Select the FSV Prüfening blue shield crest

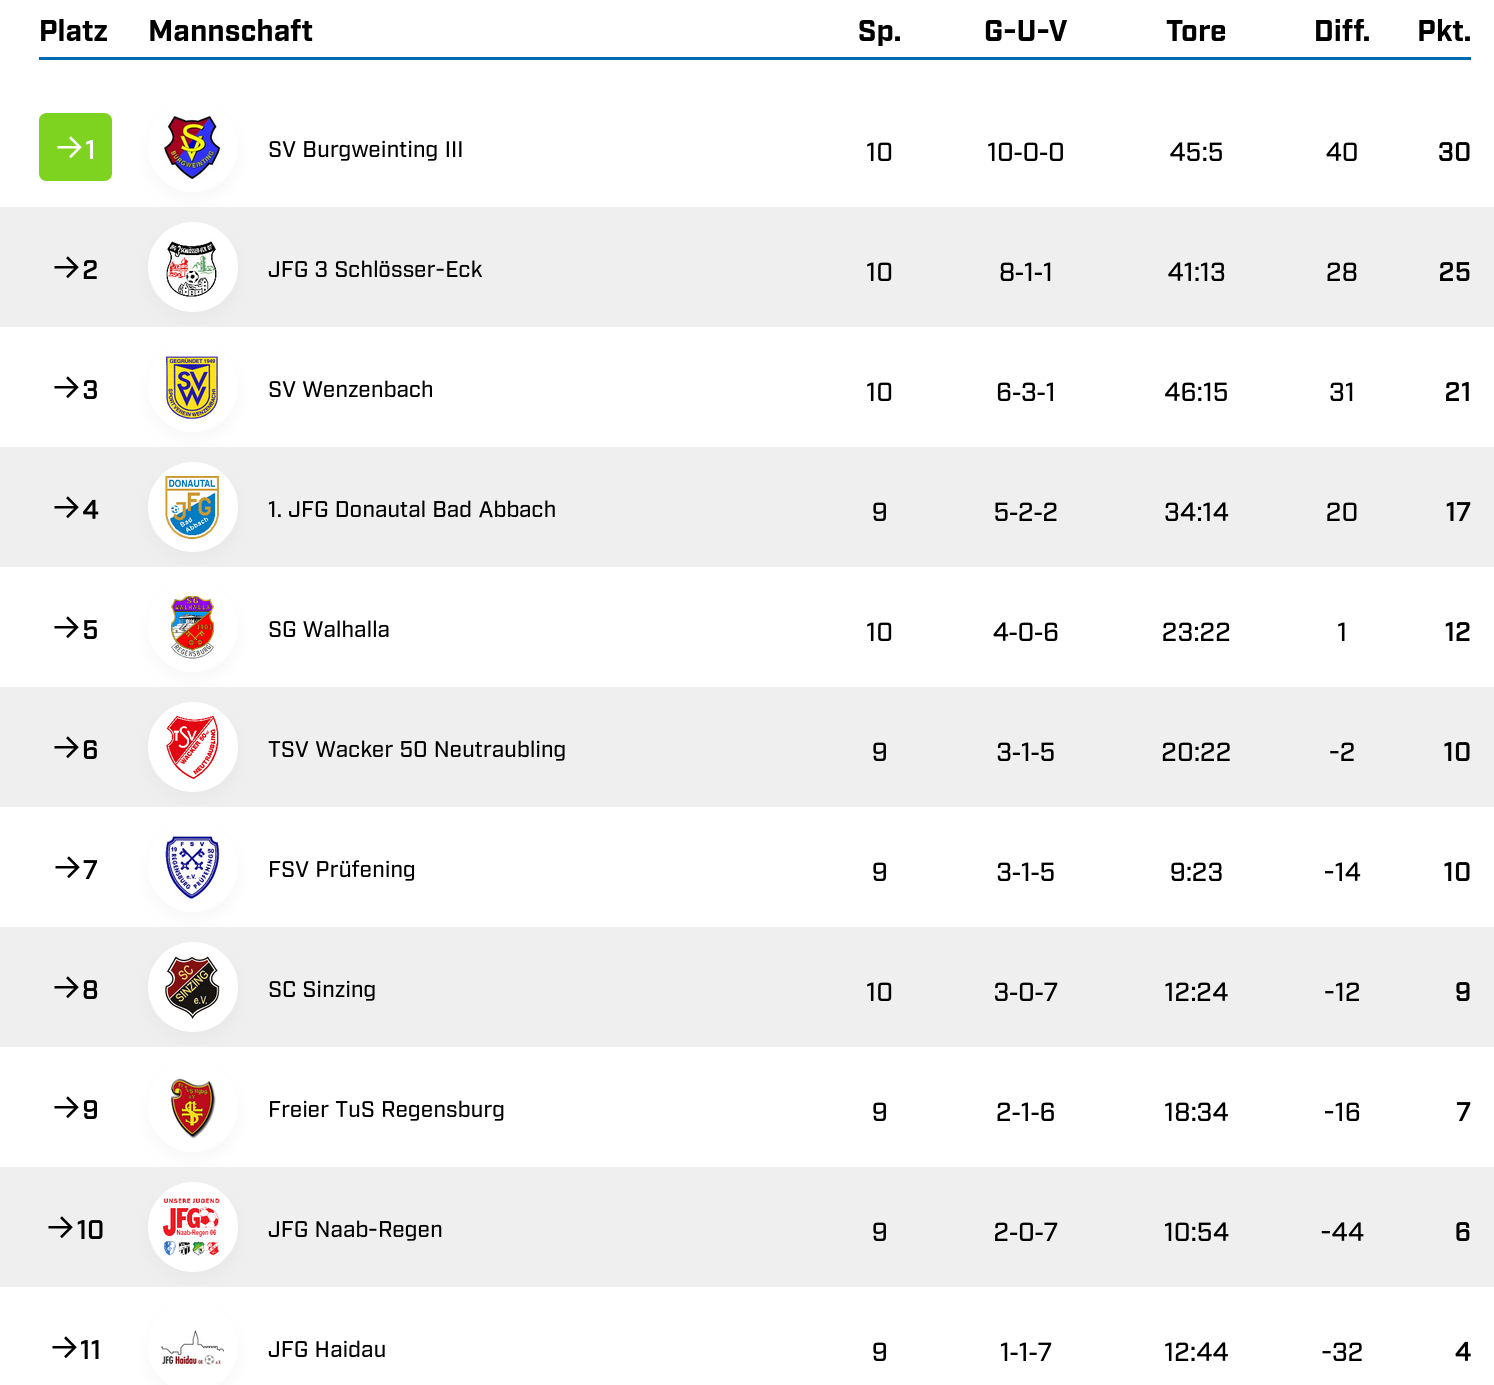point(192,867)
